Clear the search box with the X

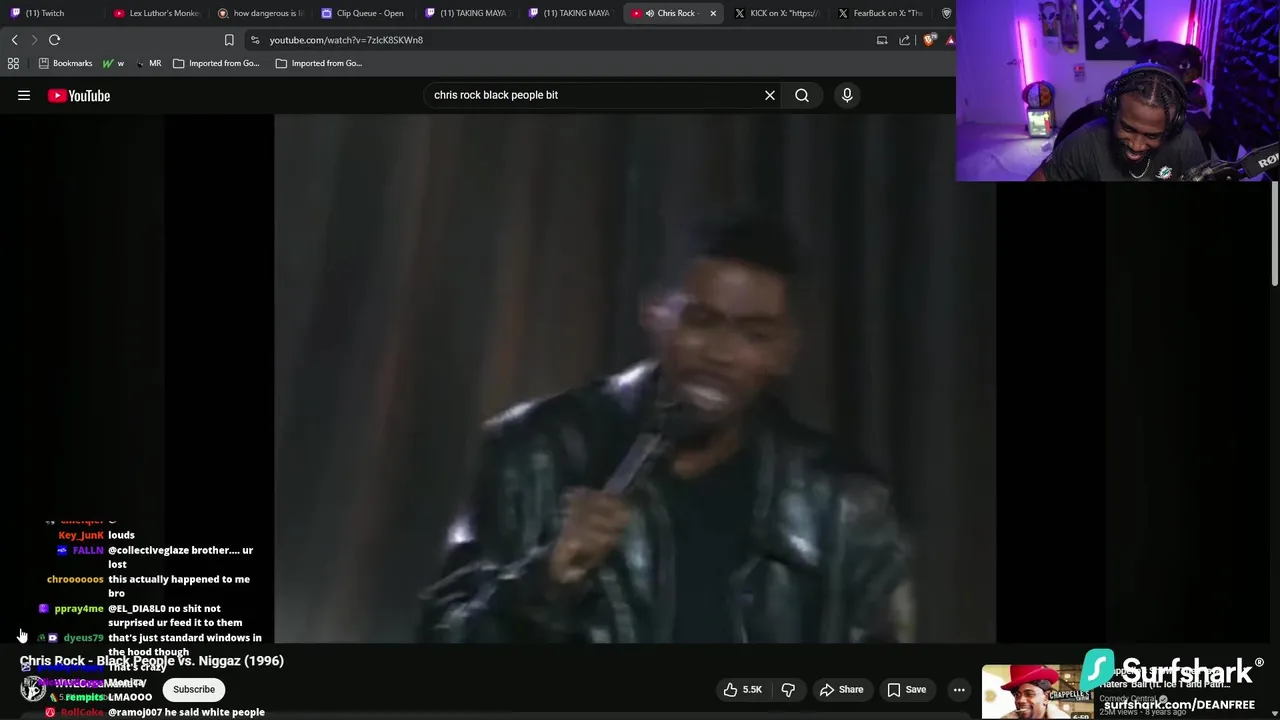(770, 95)
